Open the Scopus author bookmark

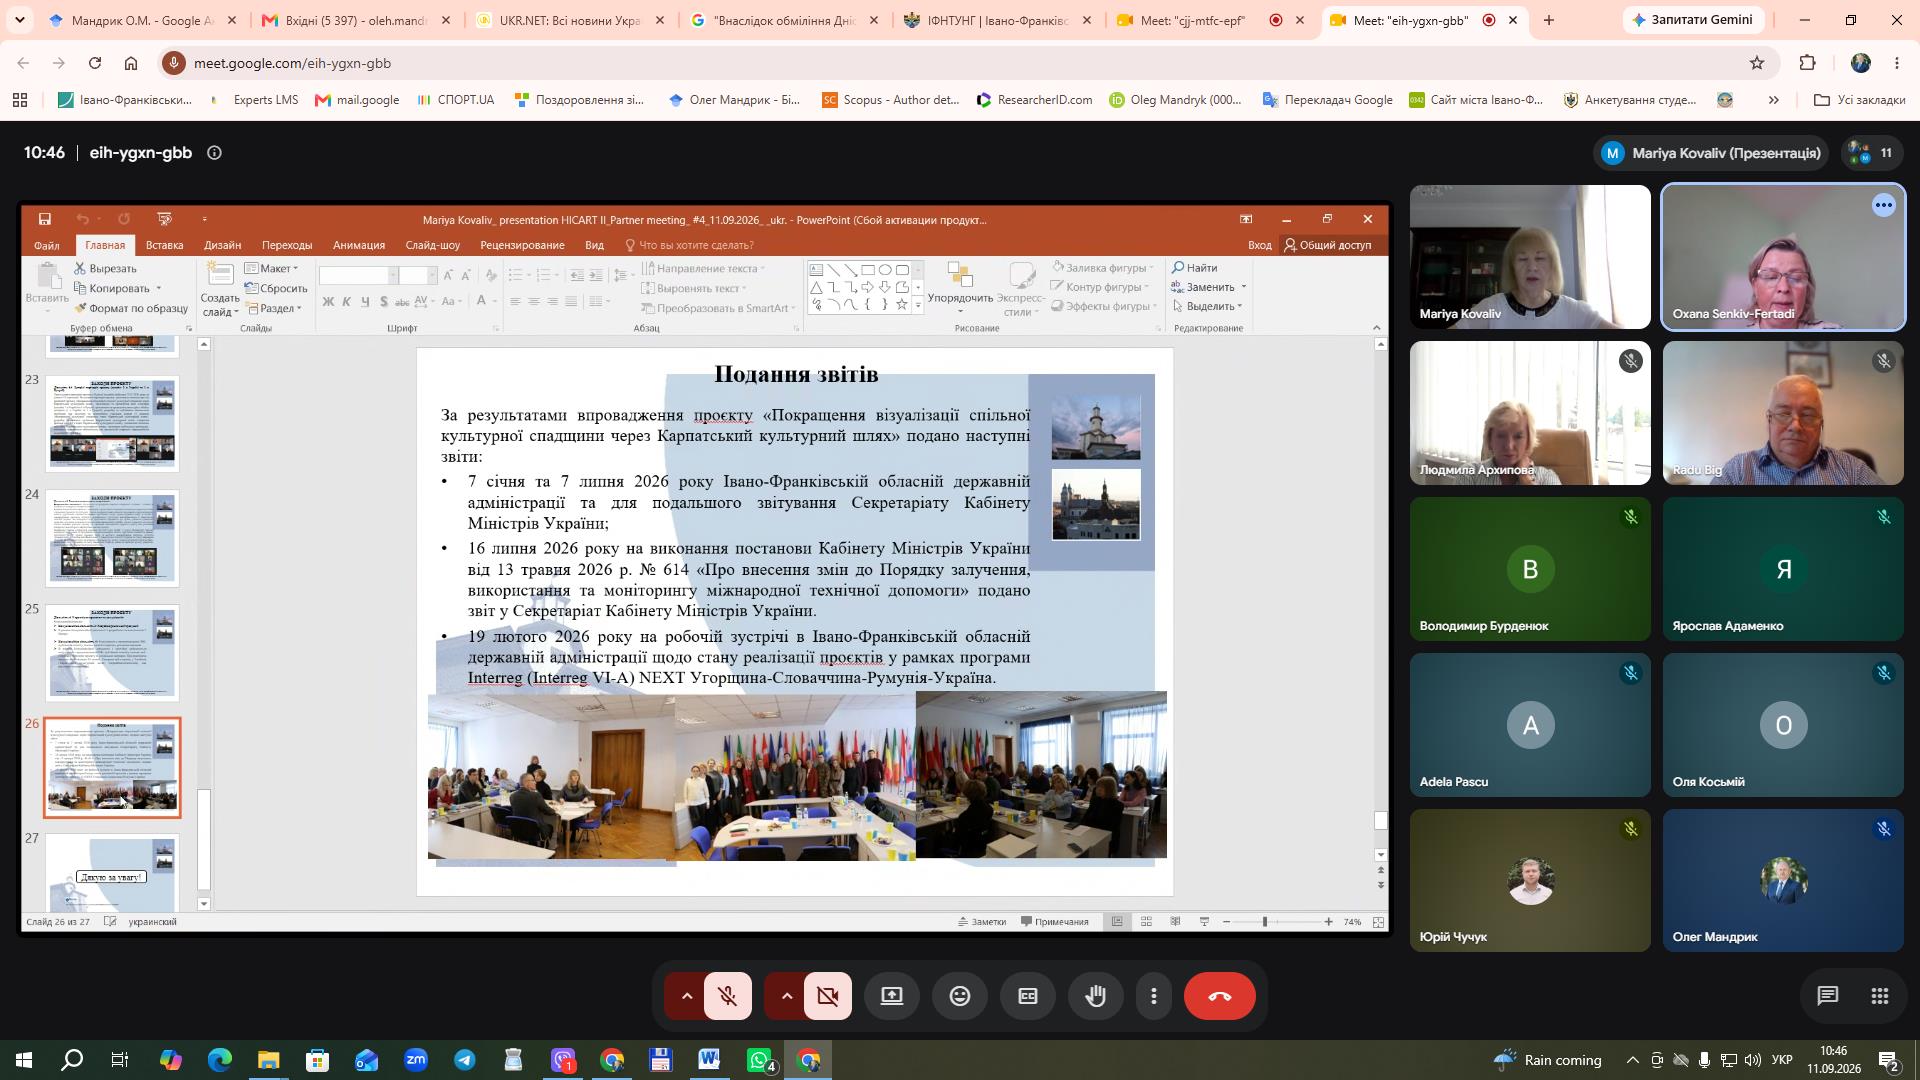tap(890, 100)
